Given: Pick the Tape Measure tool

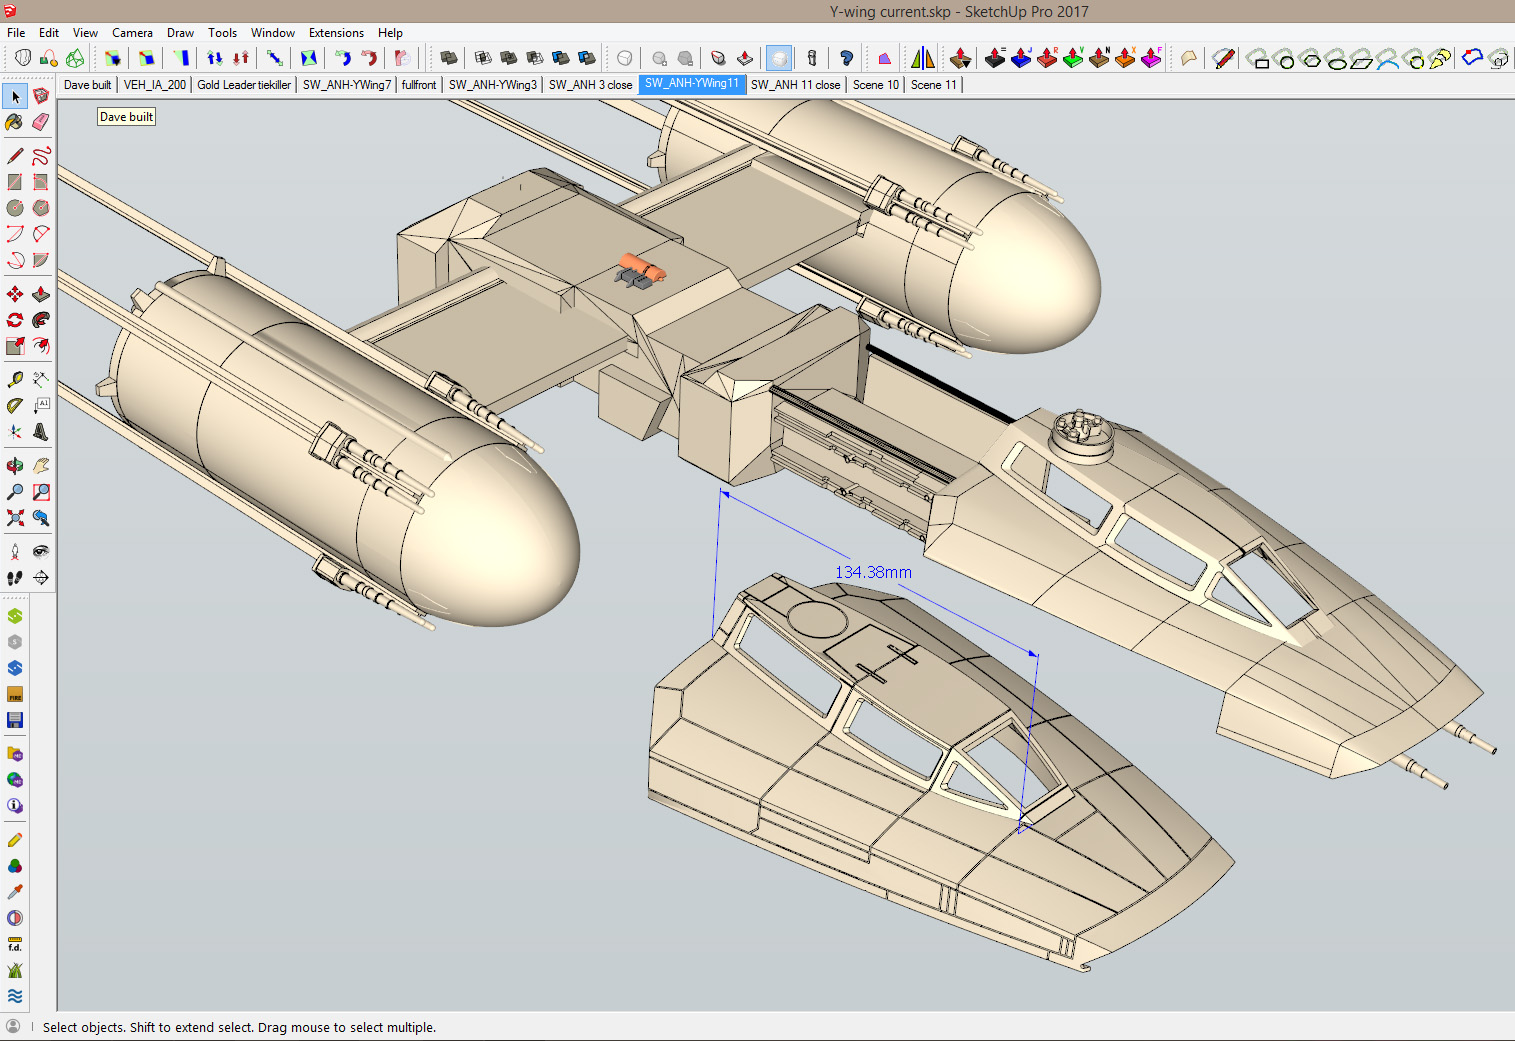Looking at the screenshot, I should [15, 380].
